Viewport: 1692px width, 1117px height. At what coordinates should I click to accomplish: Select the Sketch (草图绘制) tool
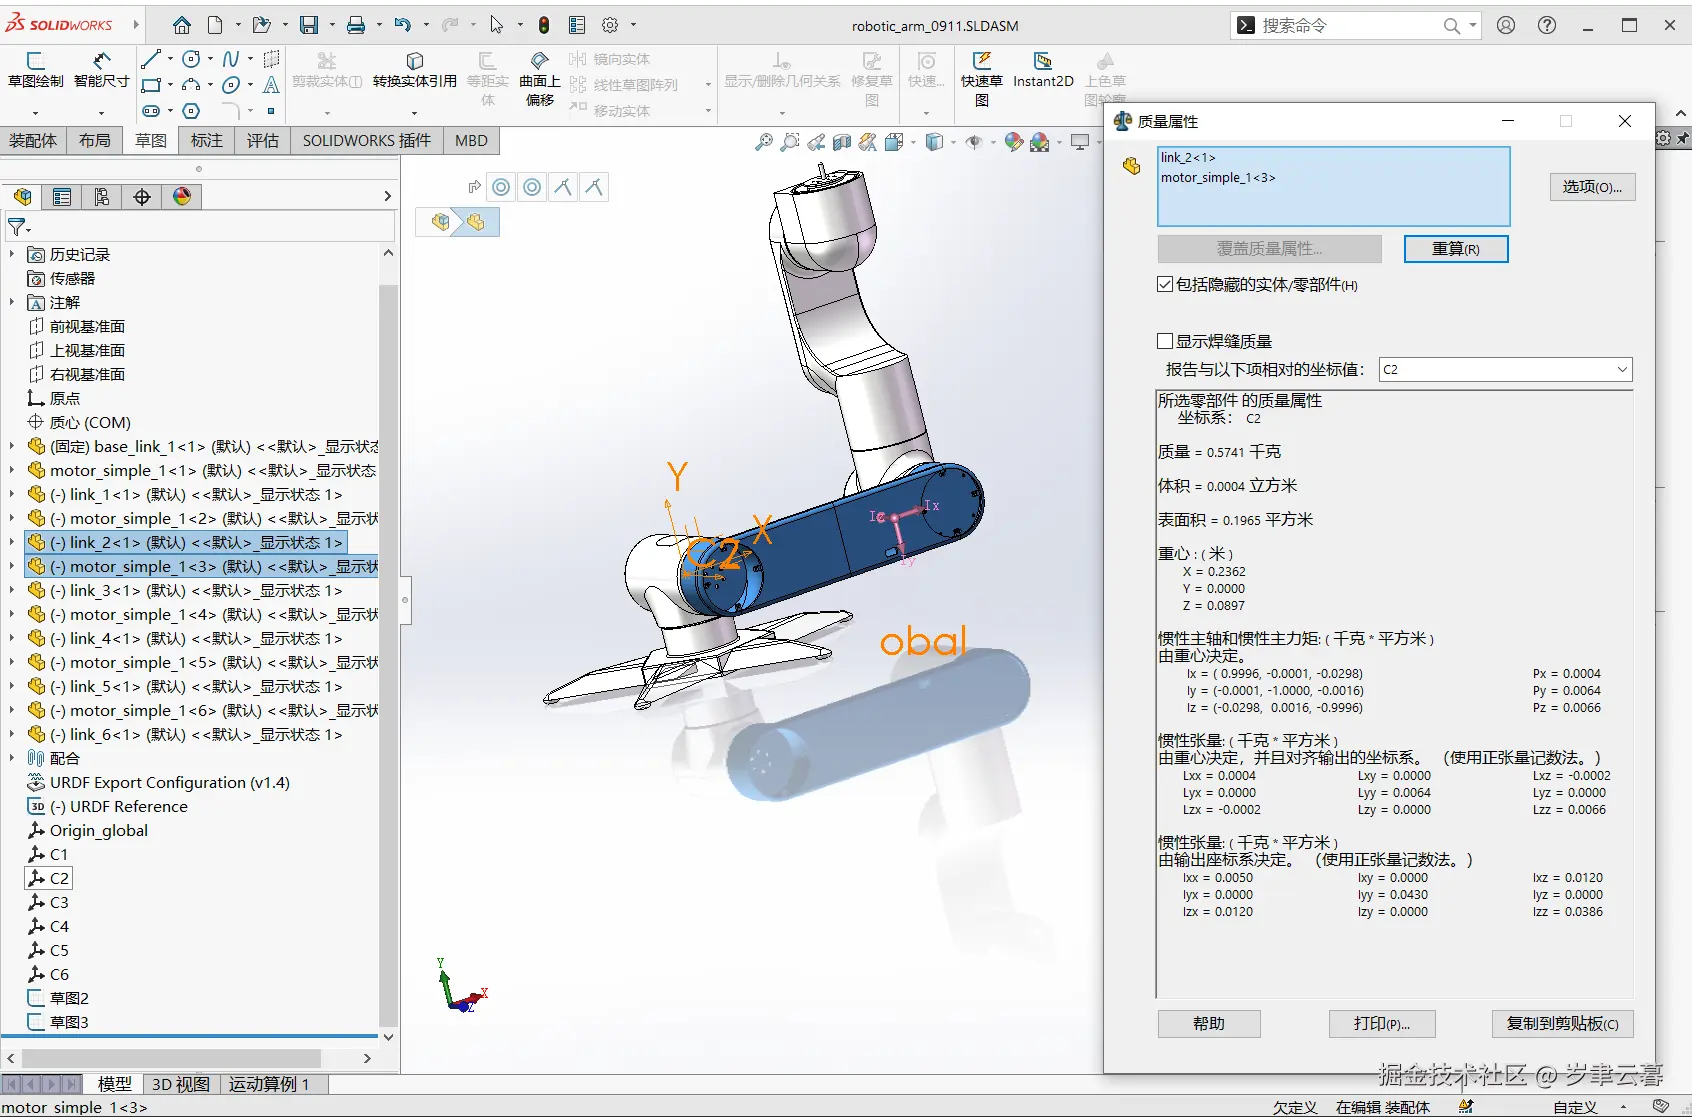(x=35, y=70)
